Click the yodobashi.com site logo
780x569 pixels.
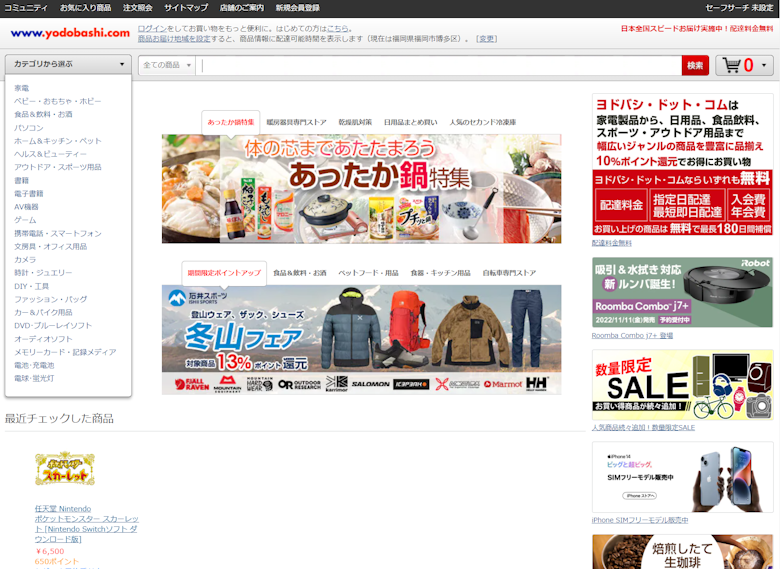70,33
